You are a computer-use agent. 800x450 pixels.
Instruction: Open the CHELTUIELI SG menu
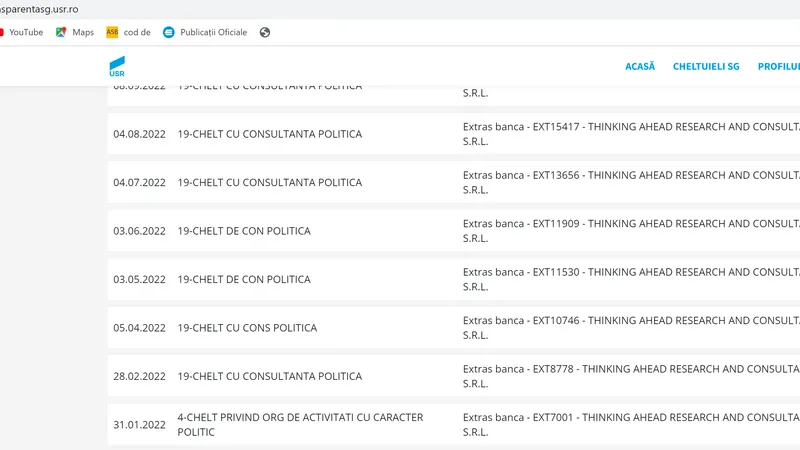[706, 66]
